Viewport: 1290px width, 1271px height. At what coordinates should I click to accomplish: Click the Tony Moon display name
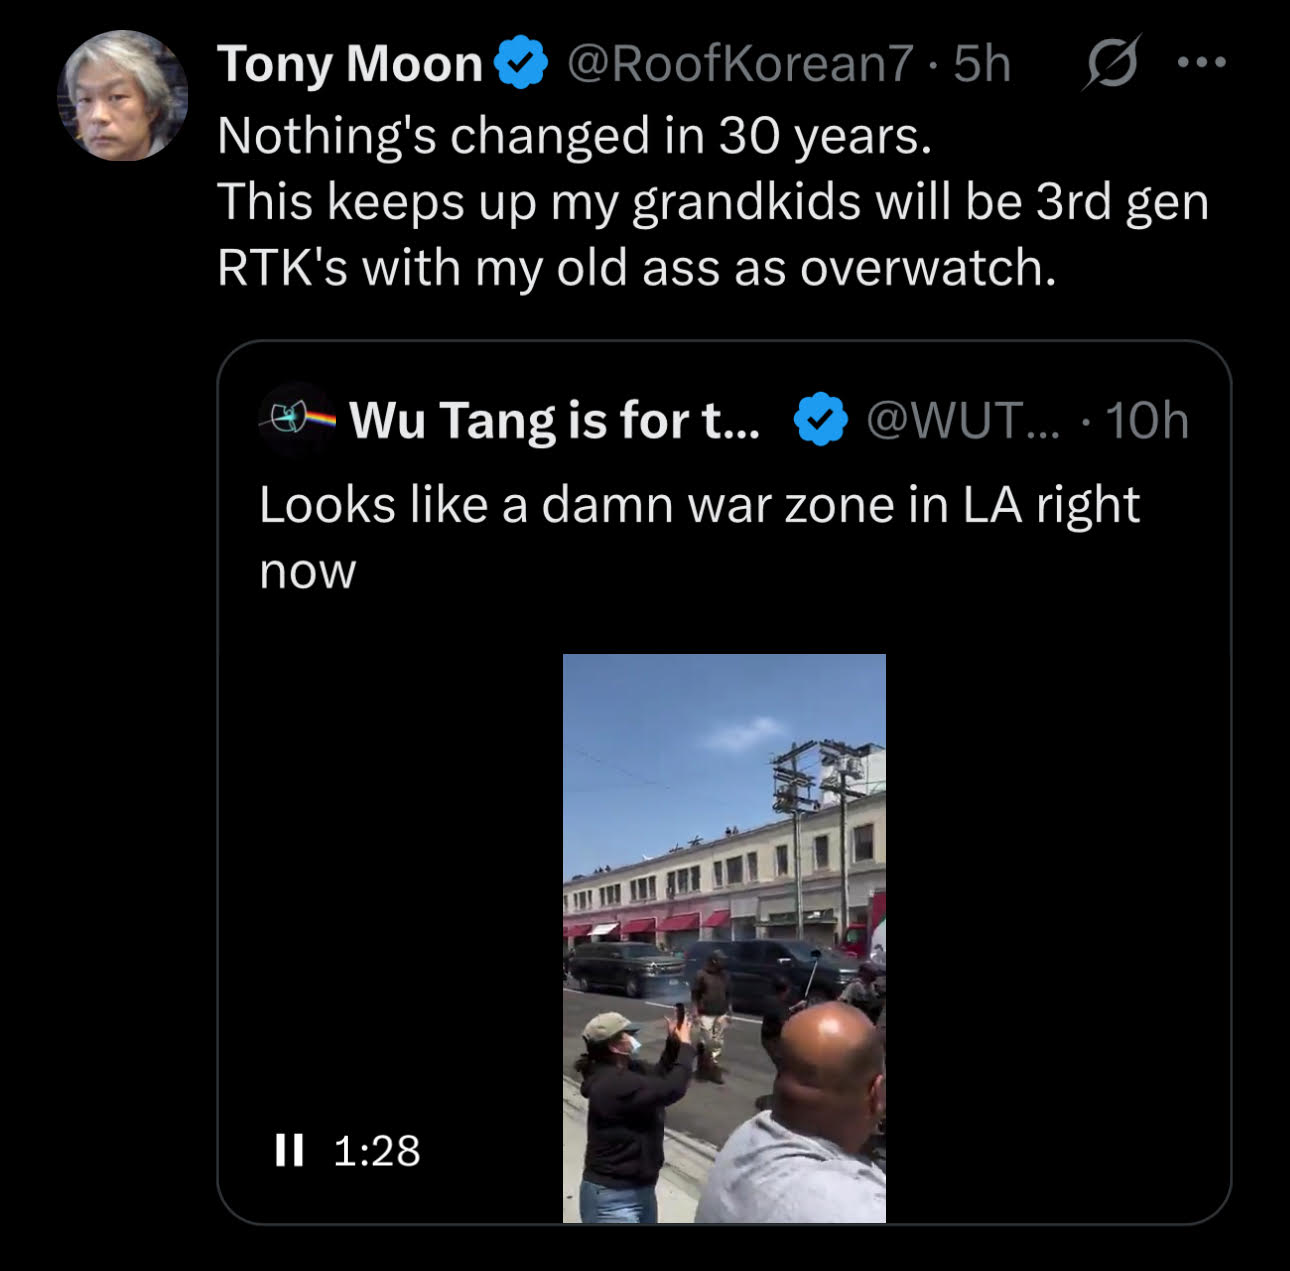[x=350, y=64]
